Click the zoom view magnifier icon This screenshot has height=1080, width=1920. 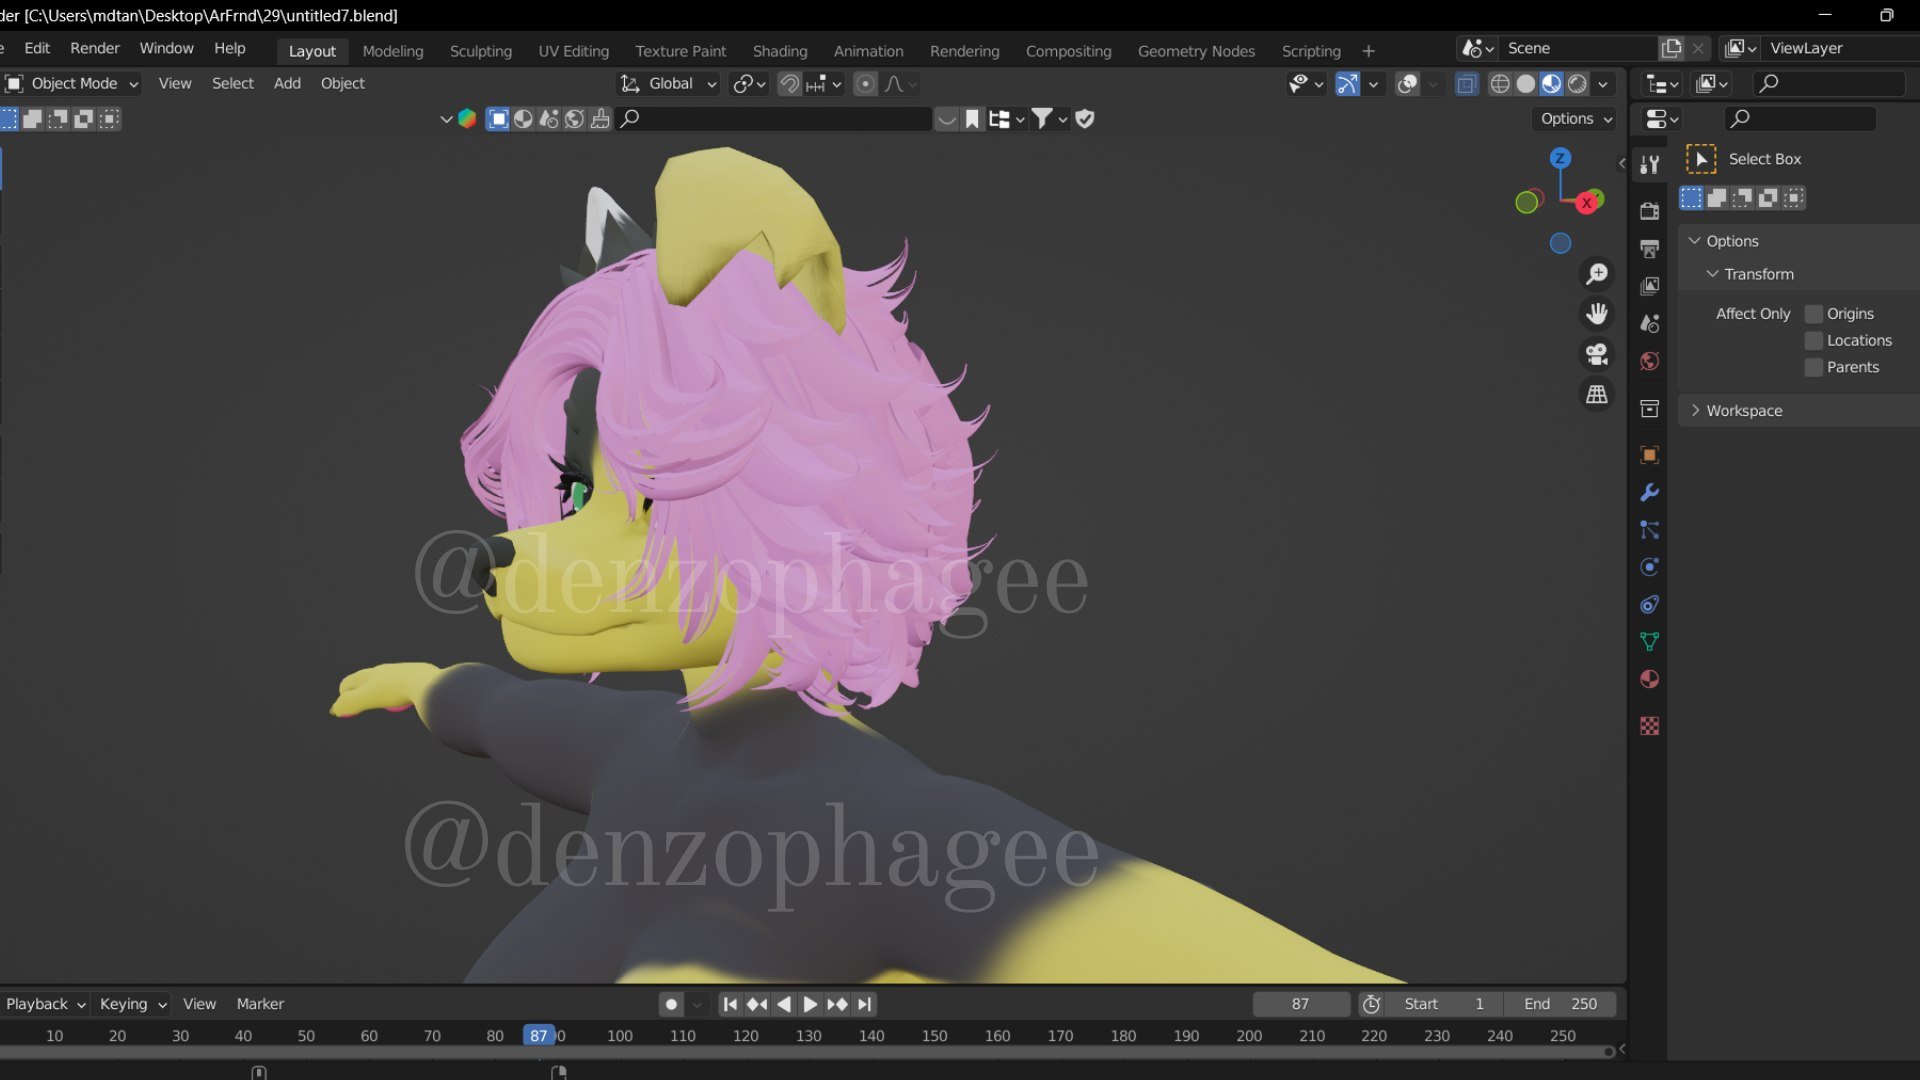[x=1597, y=273]
